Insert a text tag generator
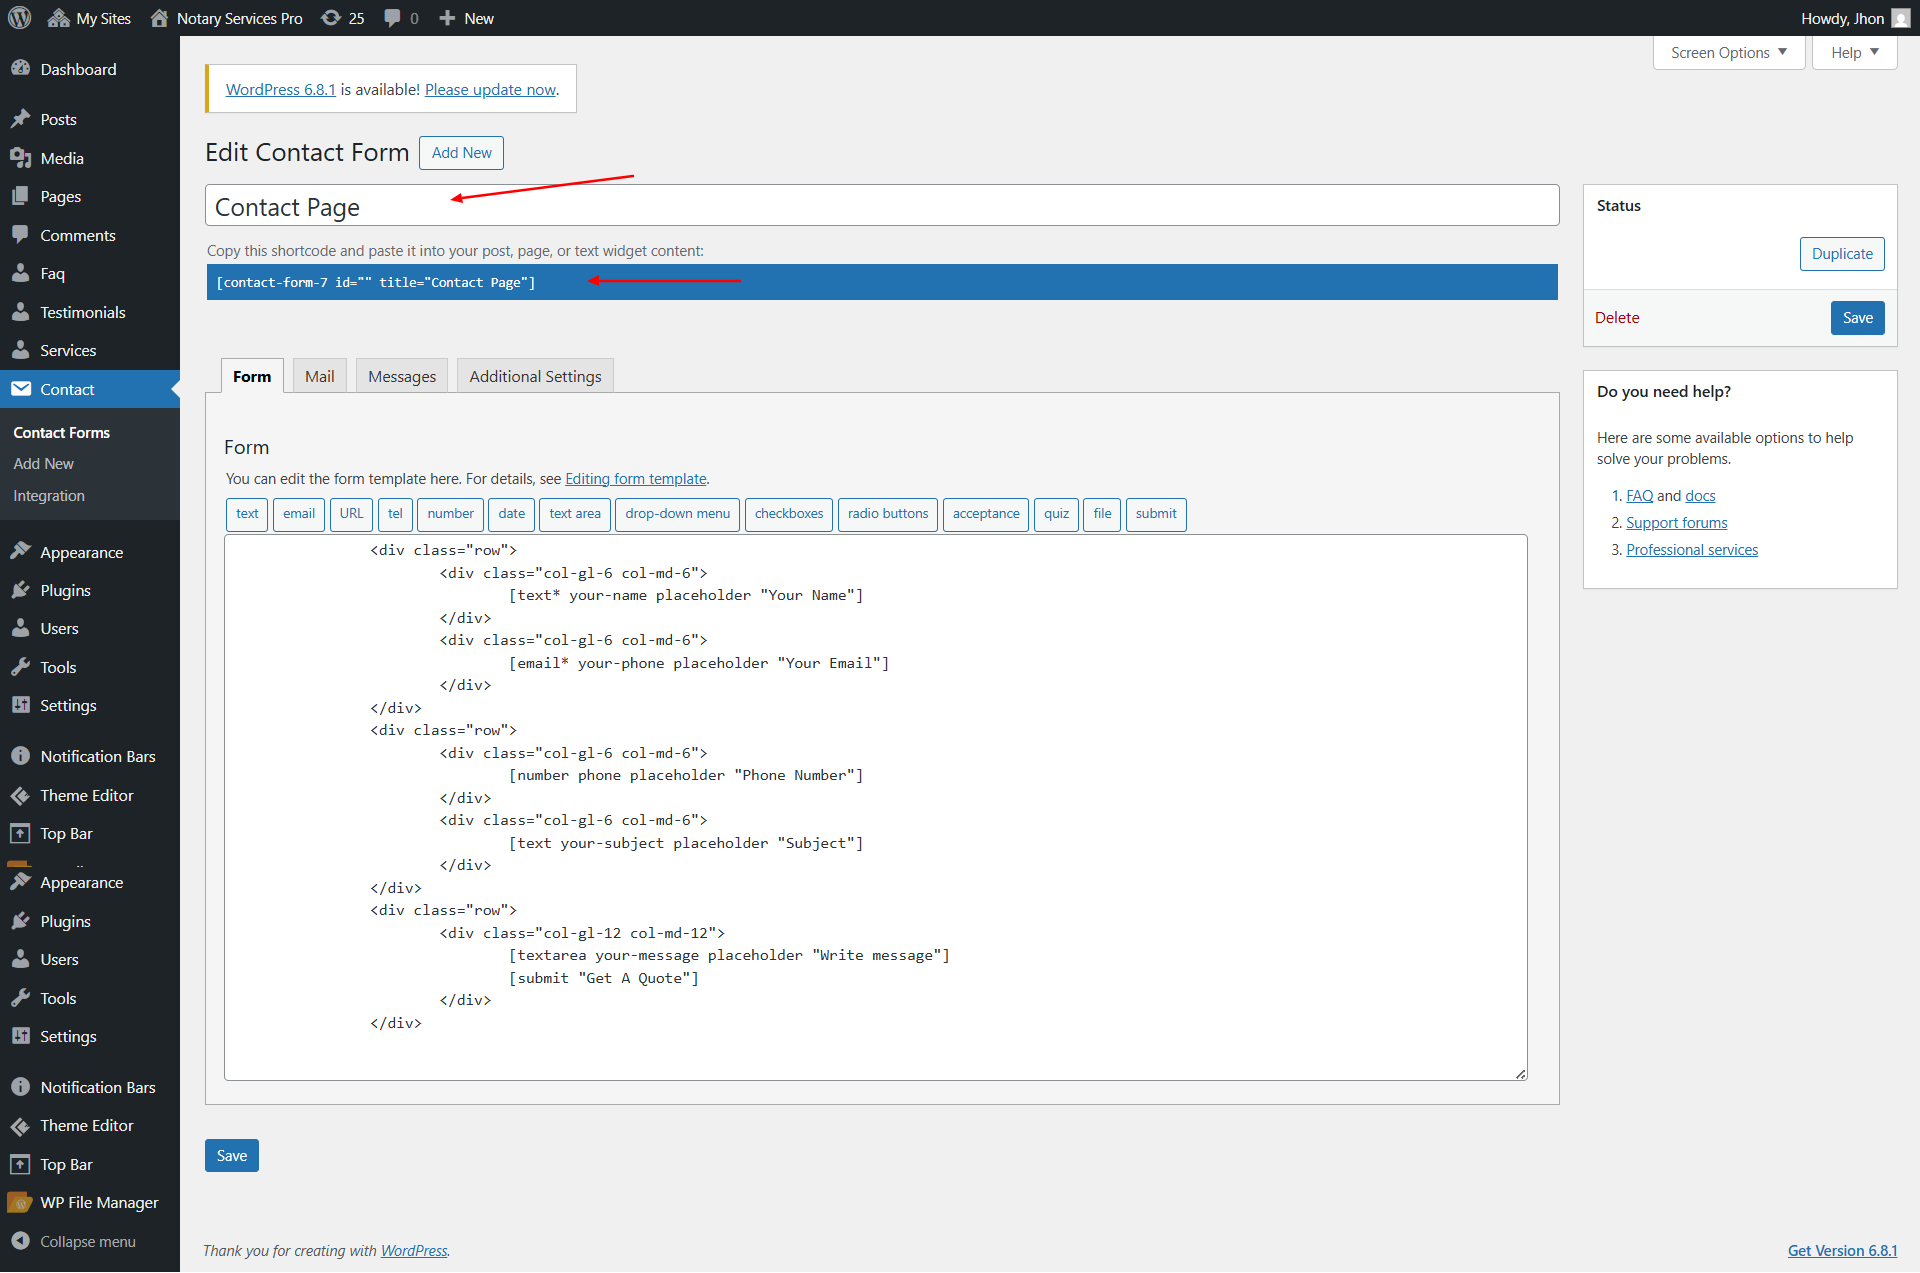 tap(247, 514)
